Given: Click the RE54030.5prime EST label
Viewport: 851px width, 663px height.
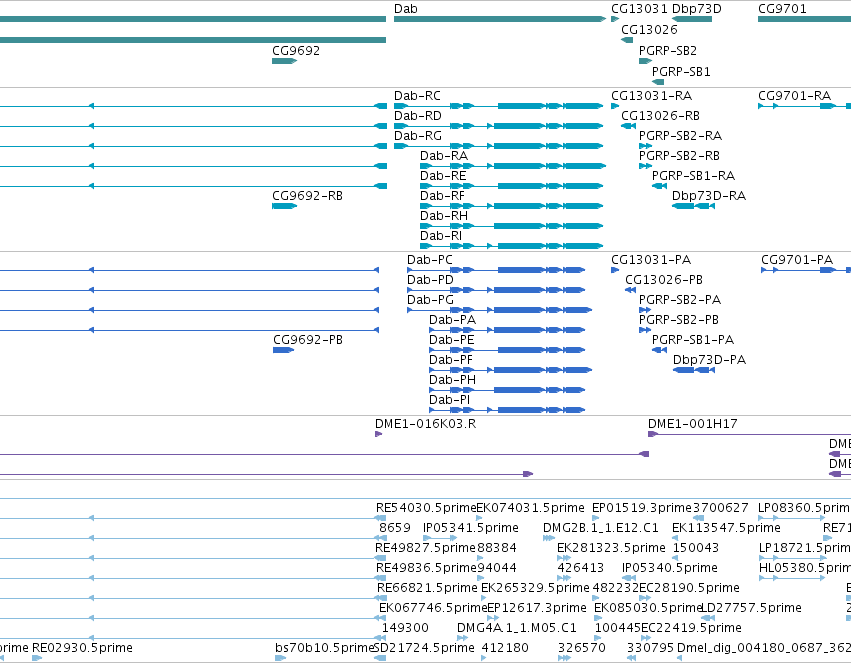Looking at the screenshot, I should tap(426, 508).
